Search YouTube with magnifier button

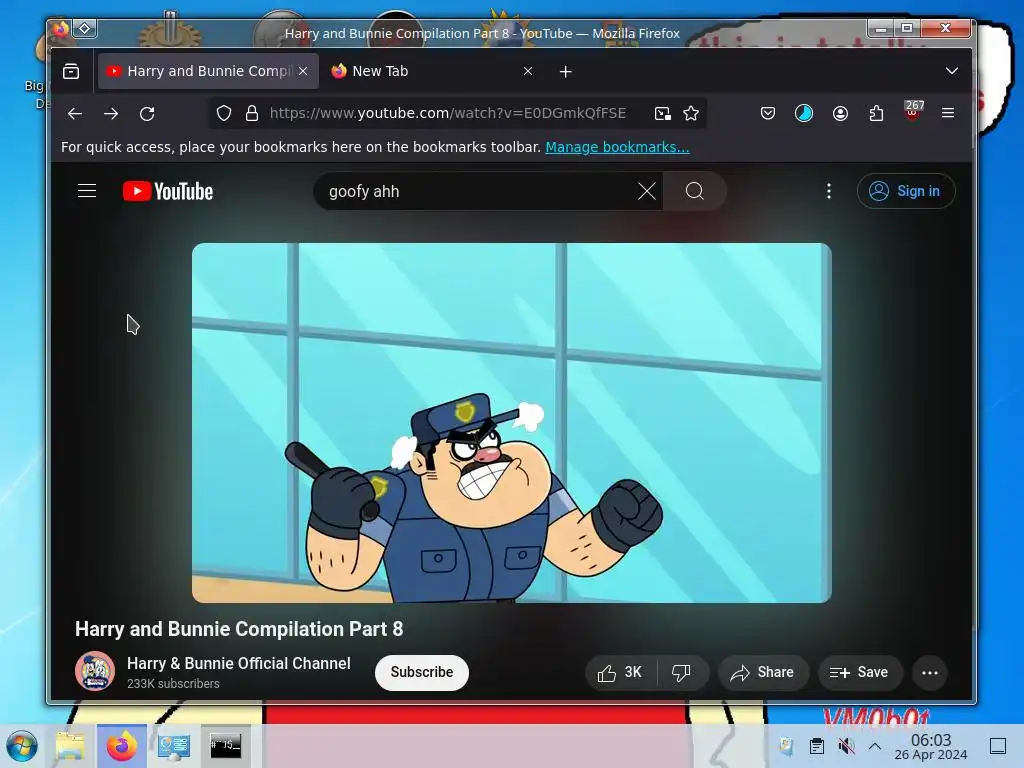(695, 191)
